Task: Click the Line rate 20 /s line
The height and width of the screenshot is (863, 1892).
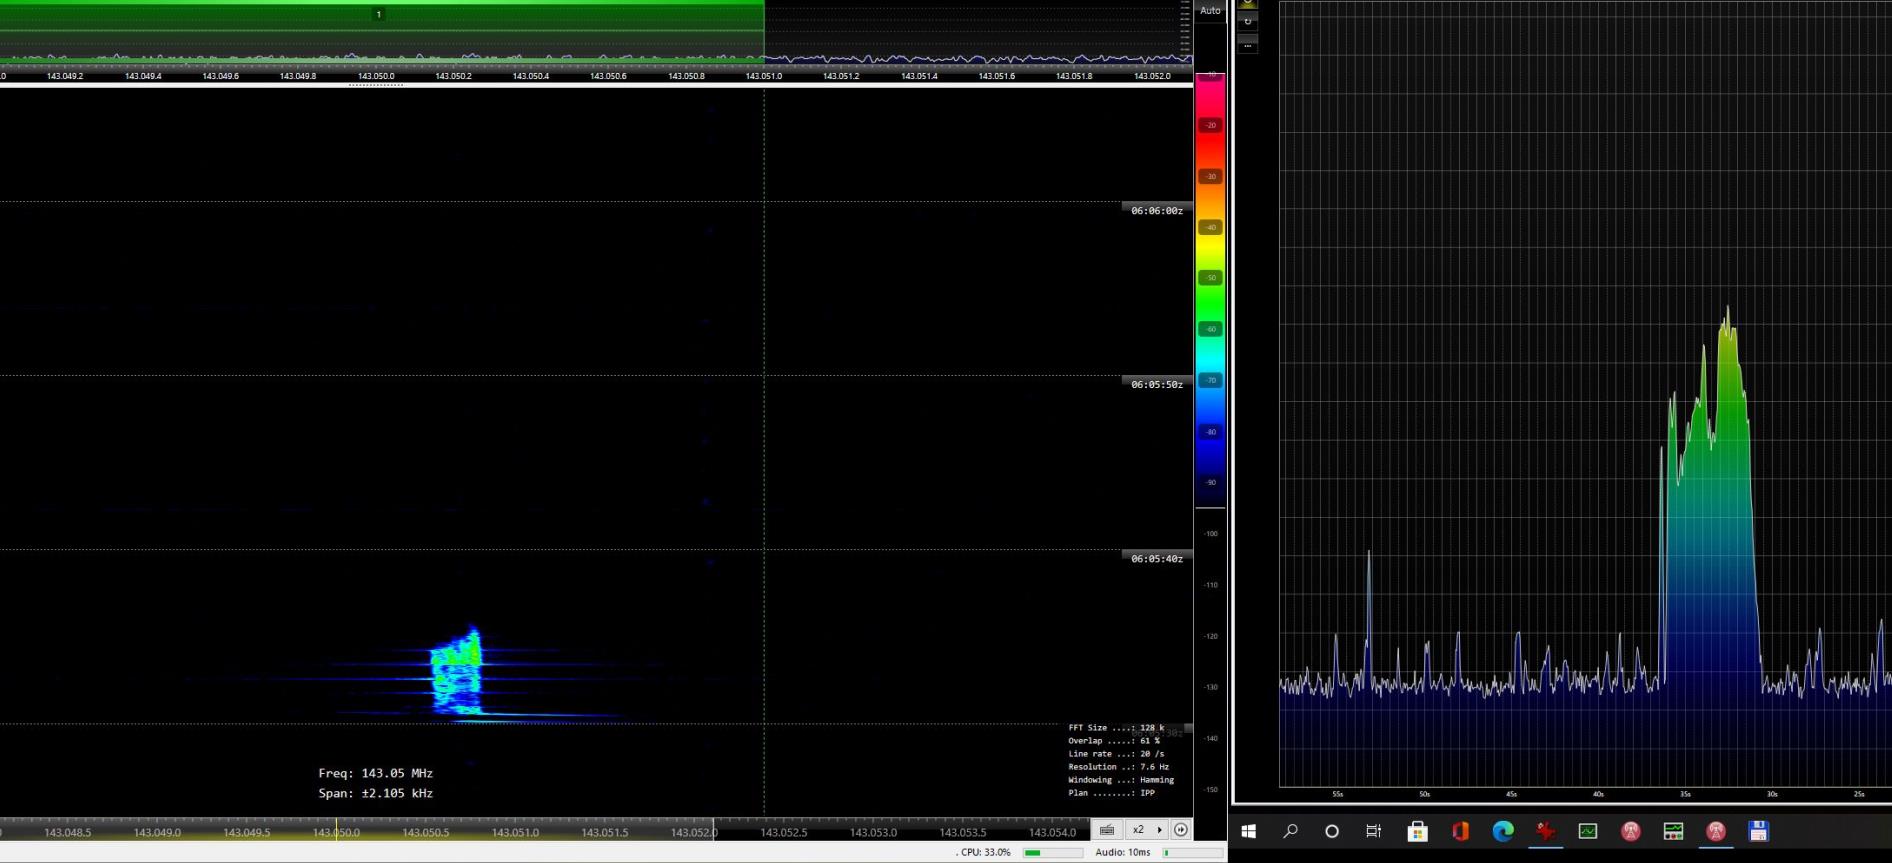Action: coord(1116,754)
